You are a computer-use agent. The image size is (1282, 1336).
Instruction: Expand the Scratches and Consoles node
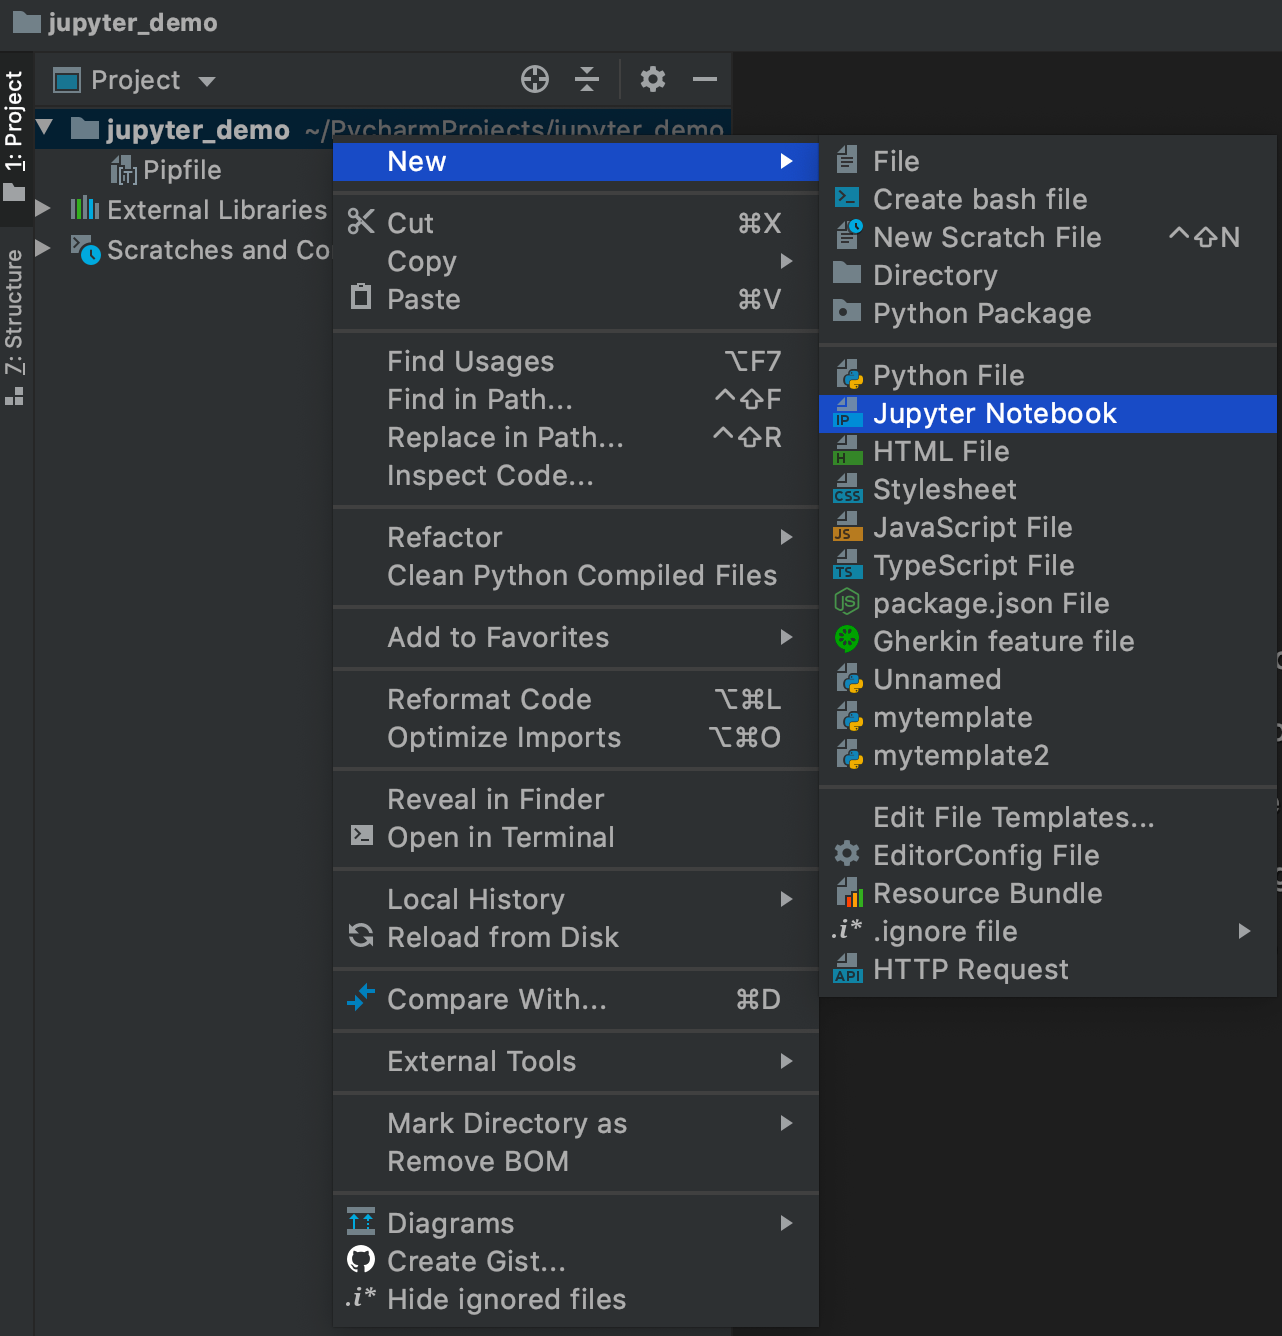point(43,247)
